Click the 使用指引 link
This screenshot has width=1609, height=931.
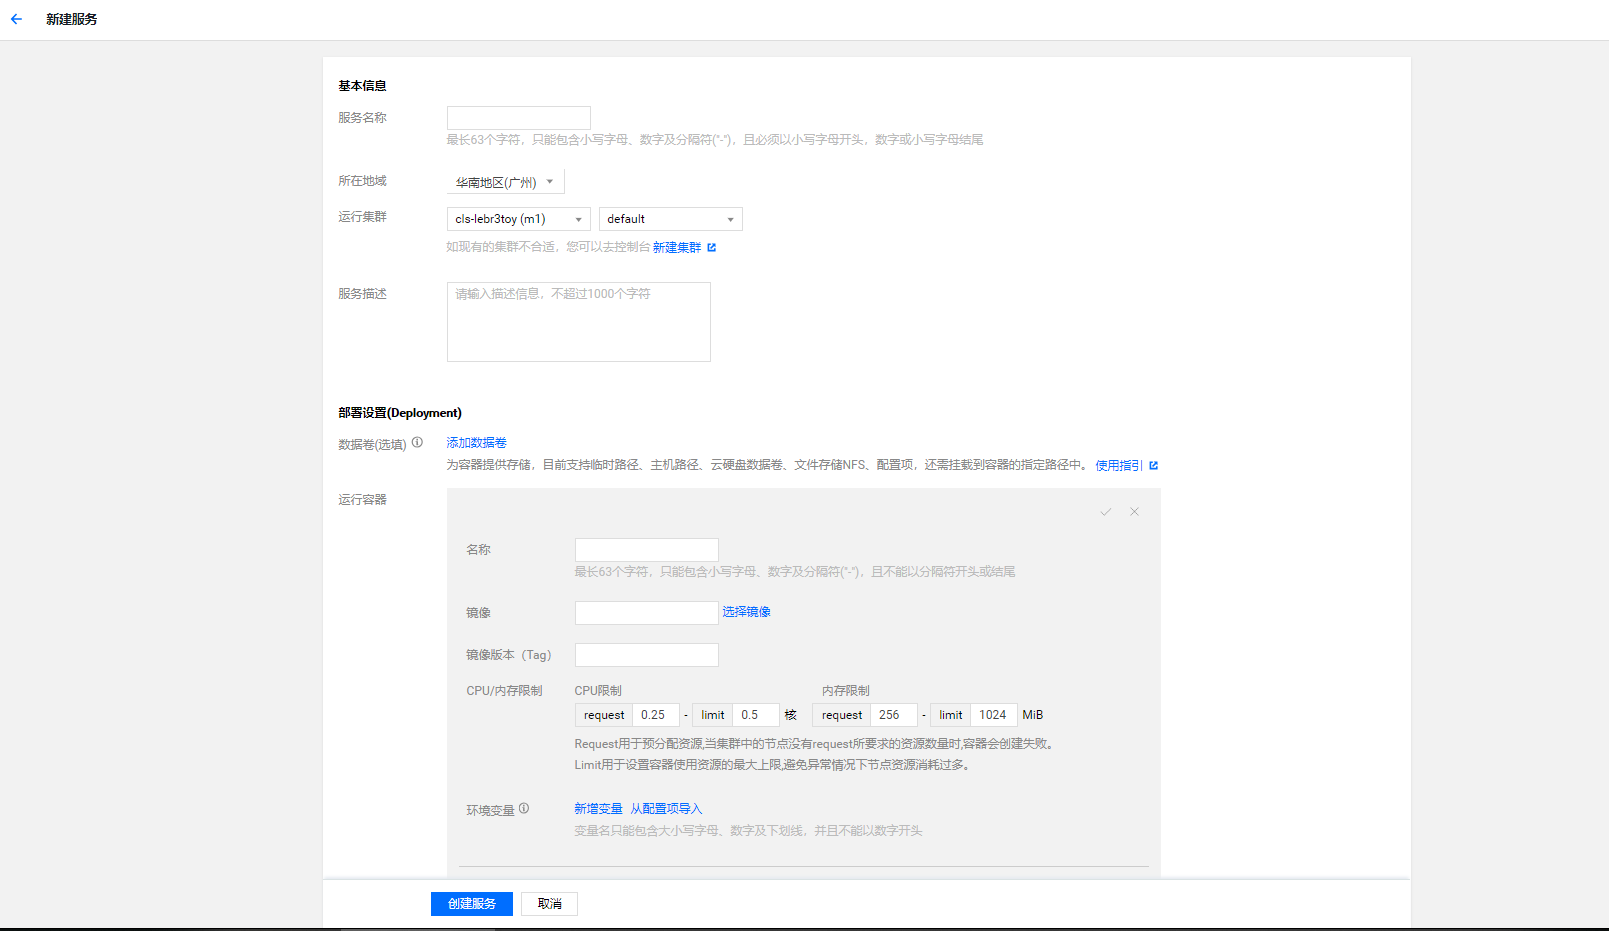point(1119,465)
